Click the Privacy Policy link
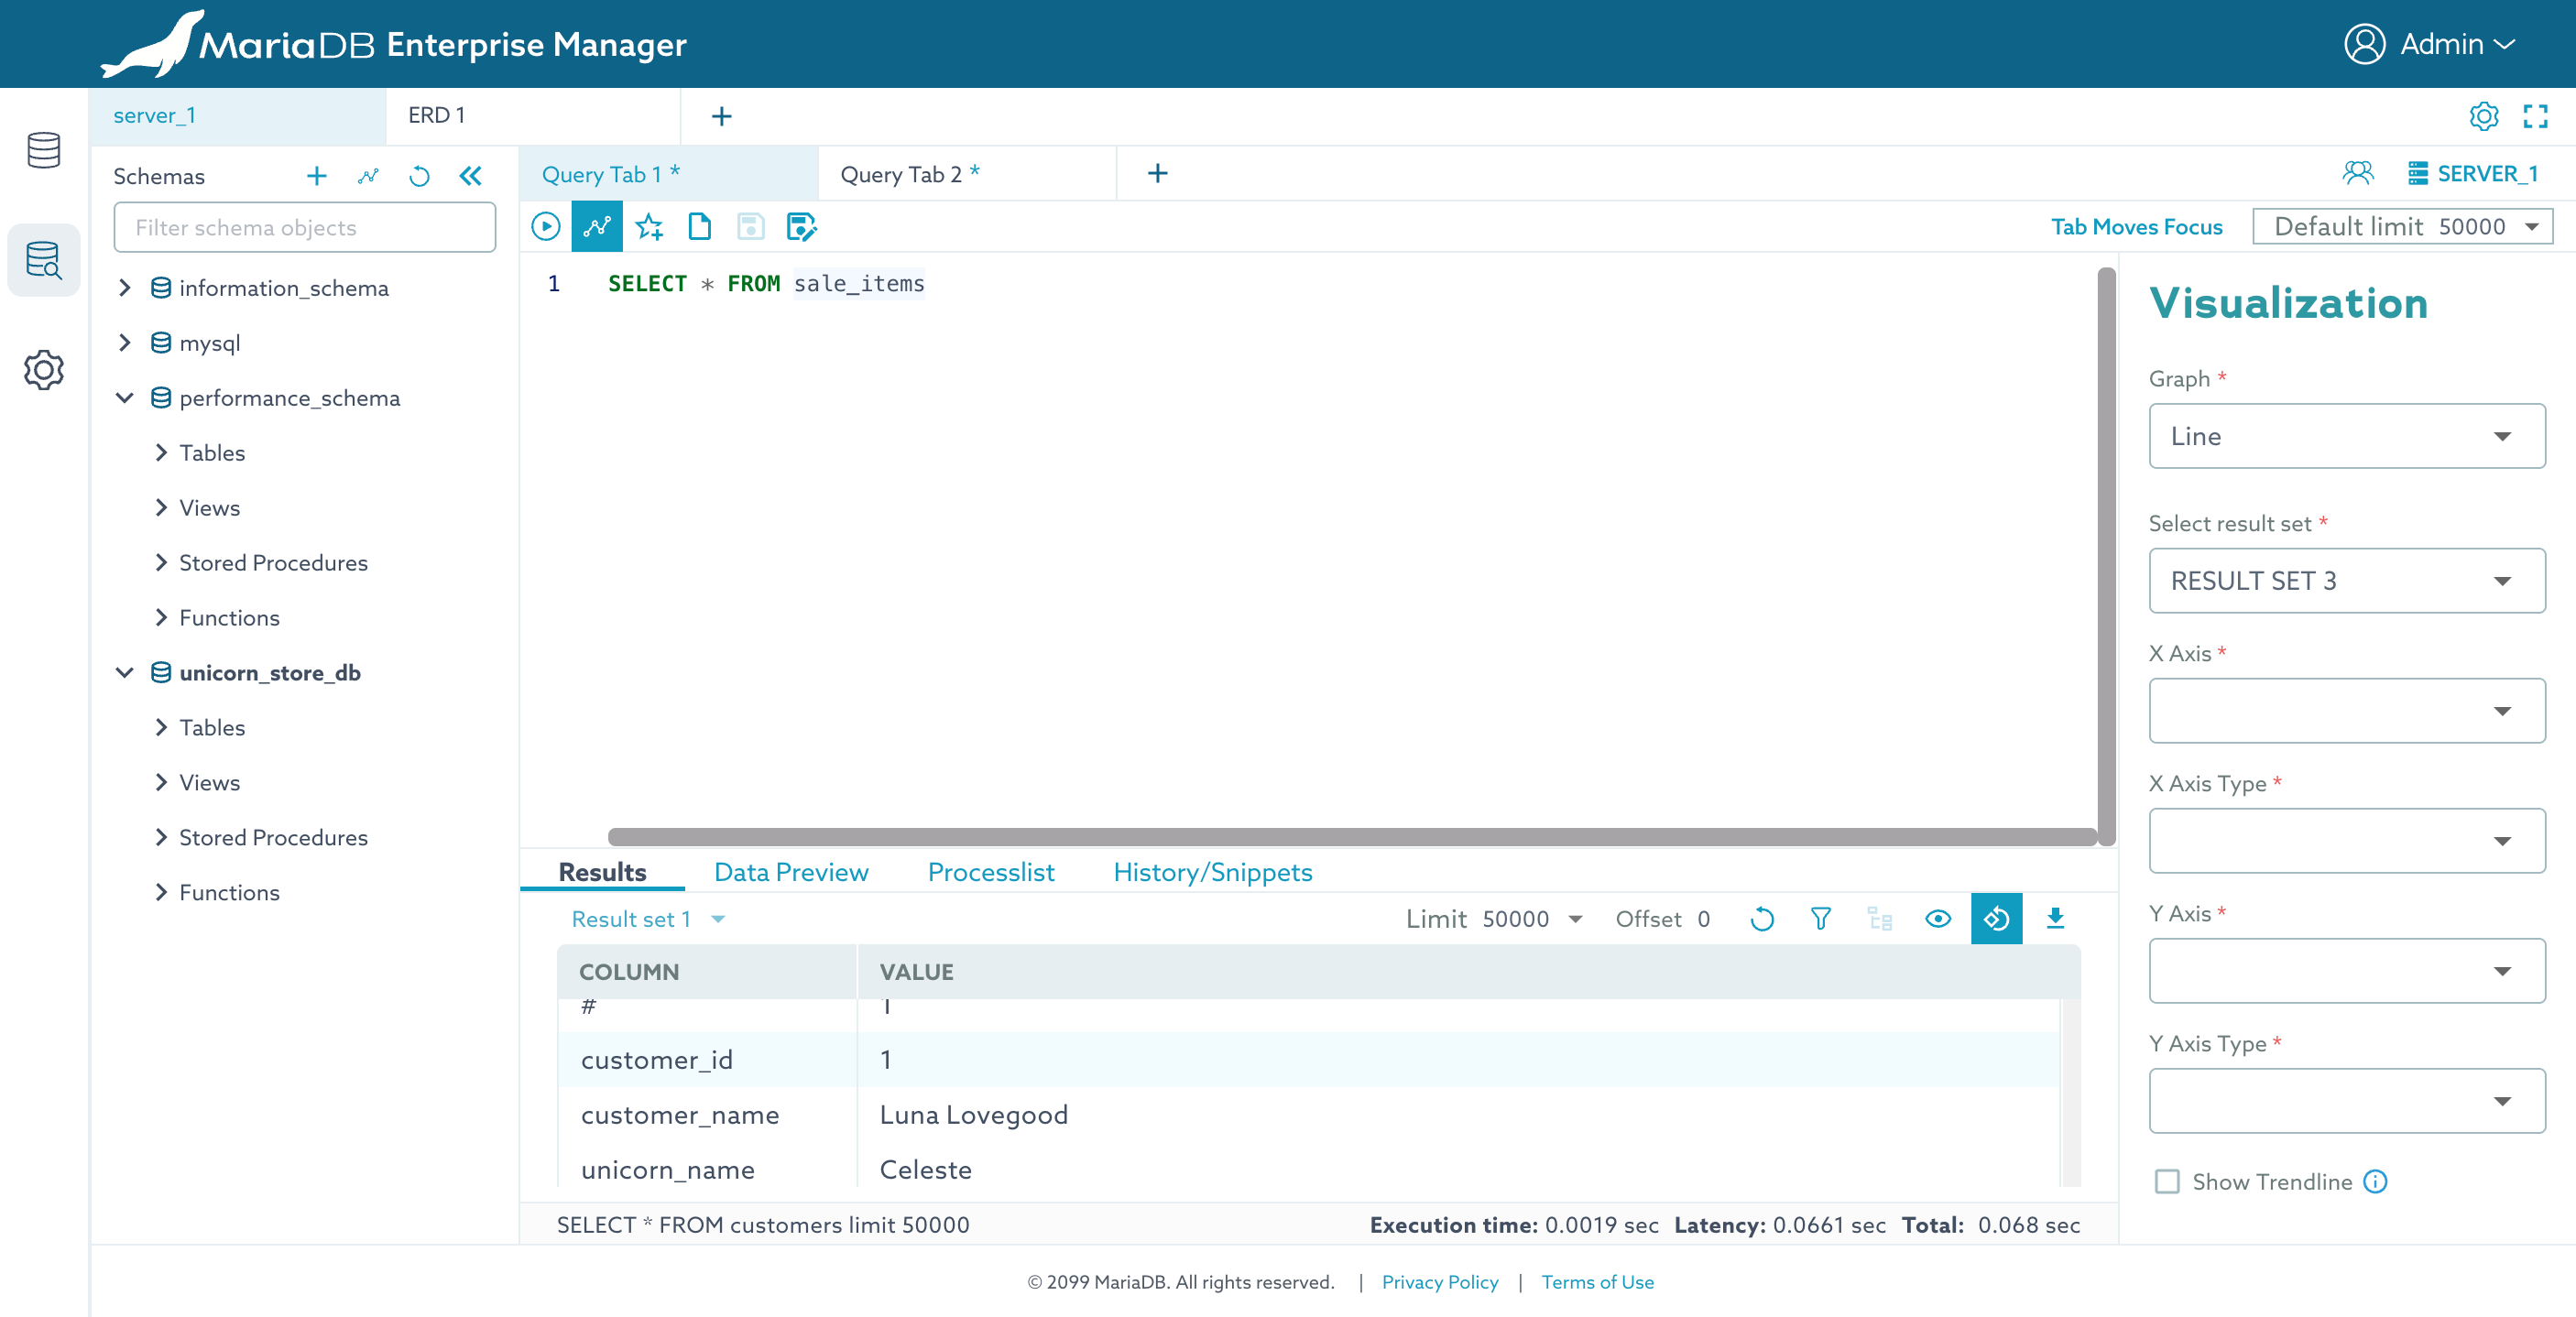 click(x=1439, y=1281)
